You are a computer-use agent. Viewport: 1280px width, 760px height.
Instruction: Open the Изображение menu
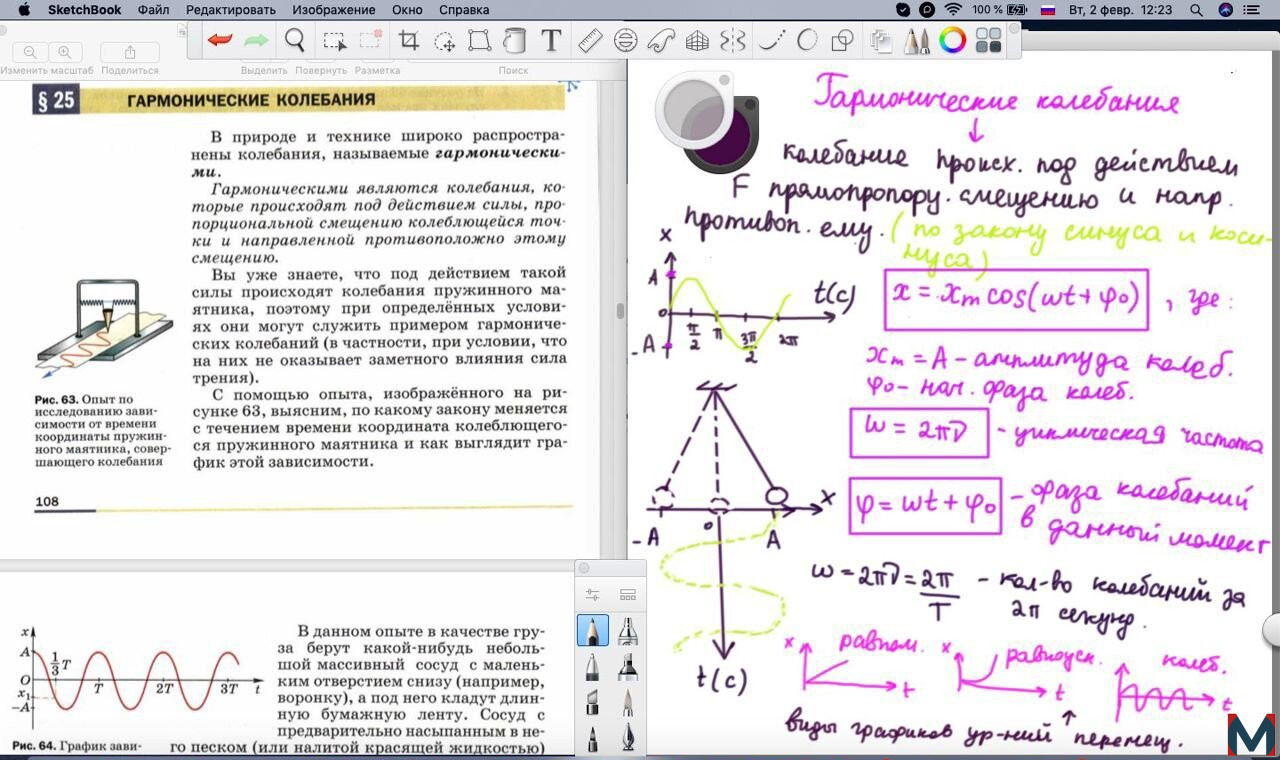coord(334,9)
